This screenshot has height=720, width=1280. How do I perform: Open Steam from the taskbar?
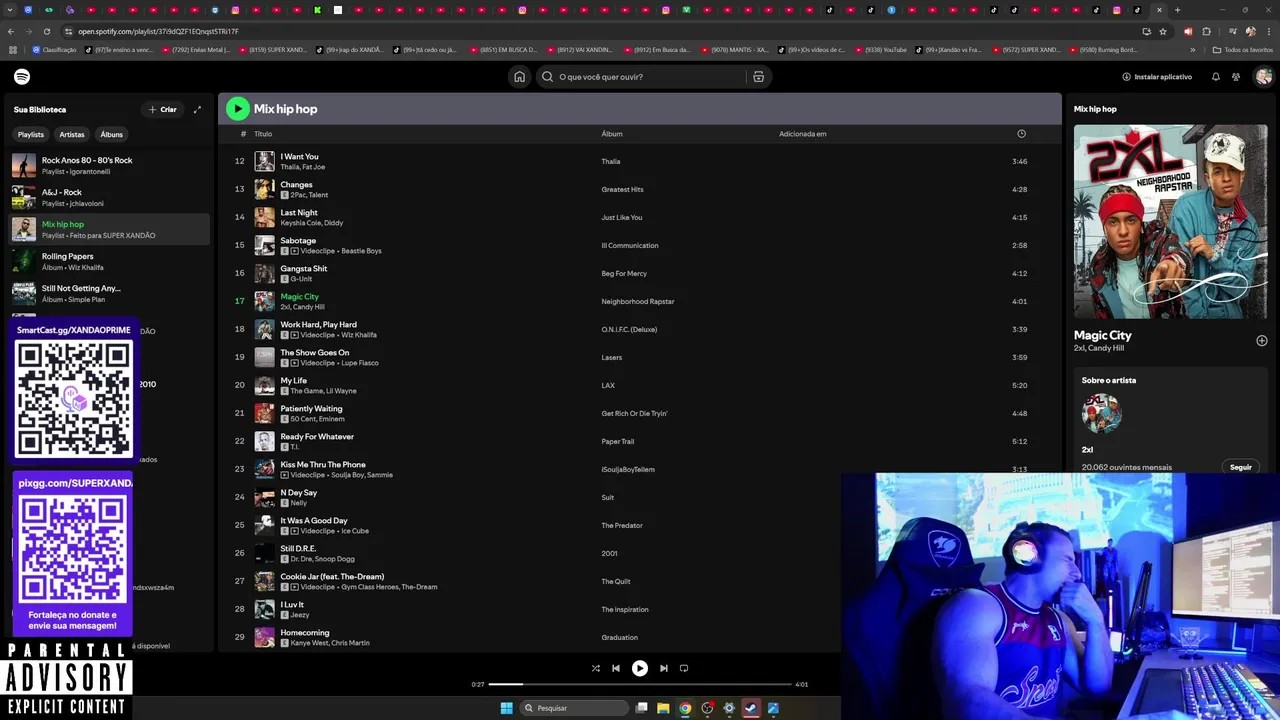point(751,708)
